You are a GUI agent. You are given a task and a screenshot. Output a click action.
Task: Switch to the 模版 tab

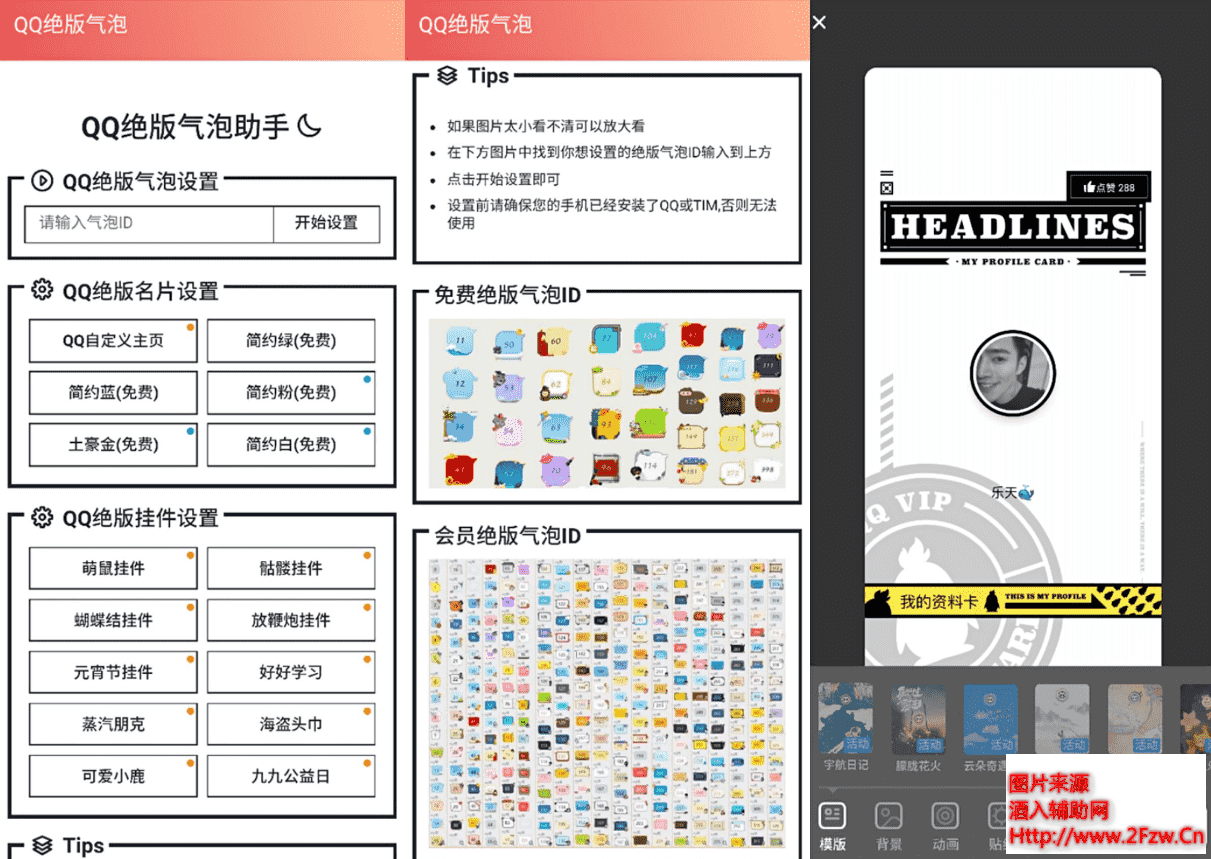(x=833, y=825)
